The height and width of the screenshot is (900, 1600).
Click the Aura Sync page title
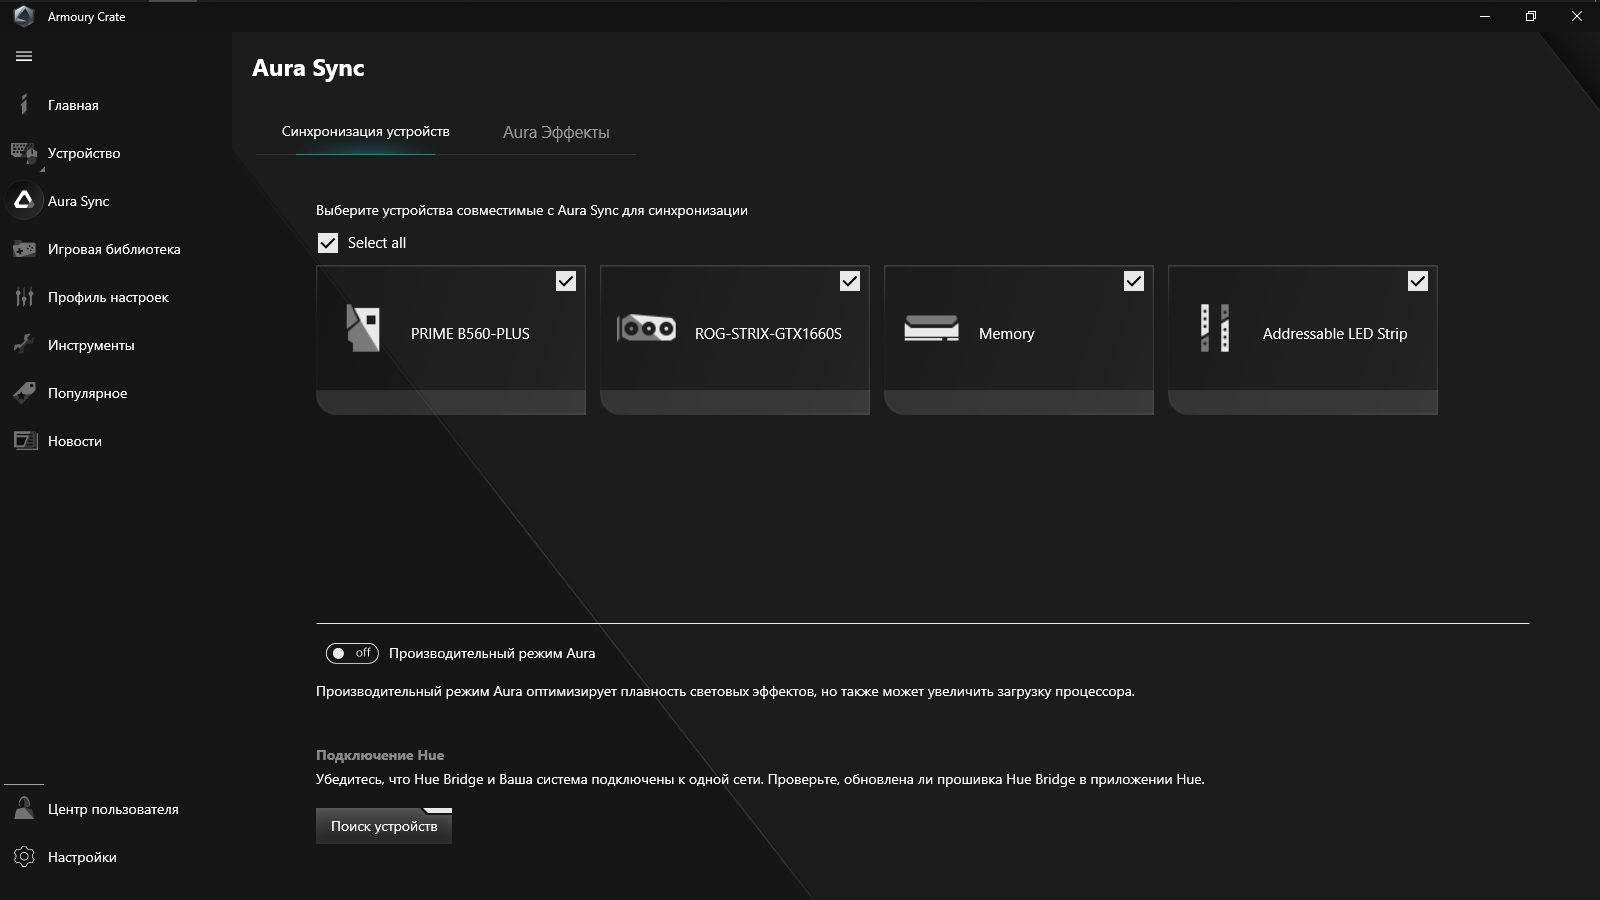[x=308, y=68]
